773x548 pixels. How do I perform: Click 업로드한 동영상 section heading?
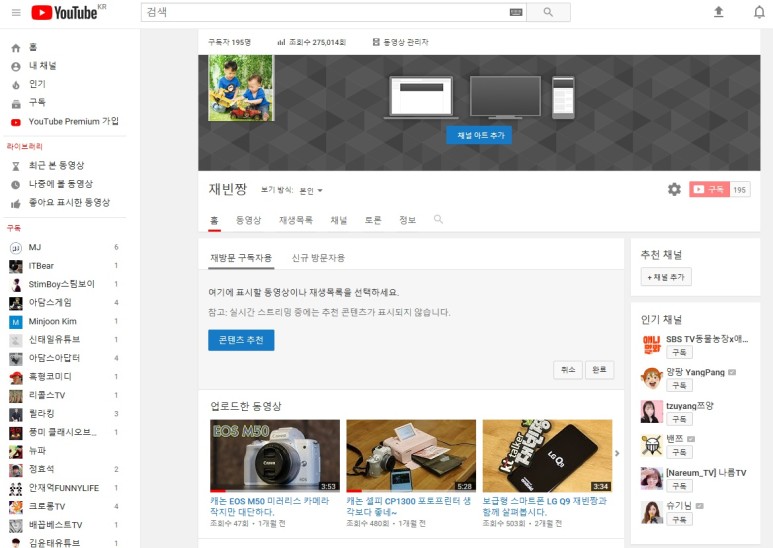[x=246, y=406]
